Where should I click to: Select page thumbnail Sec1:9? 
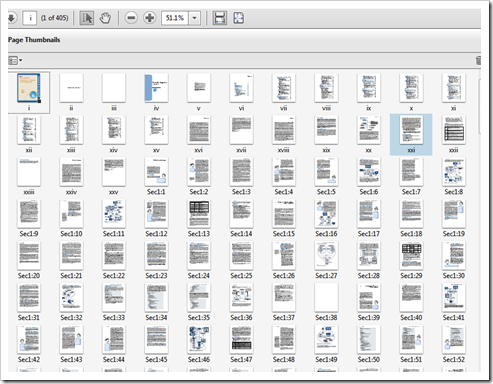29,213
